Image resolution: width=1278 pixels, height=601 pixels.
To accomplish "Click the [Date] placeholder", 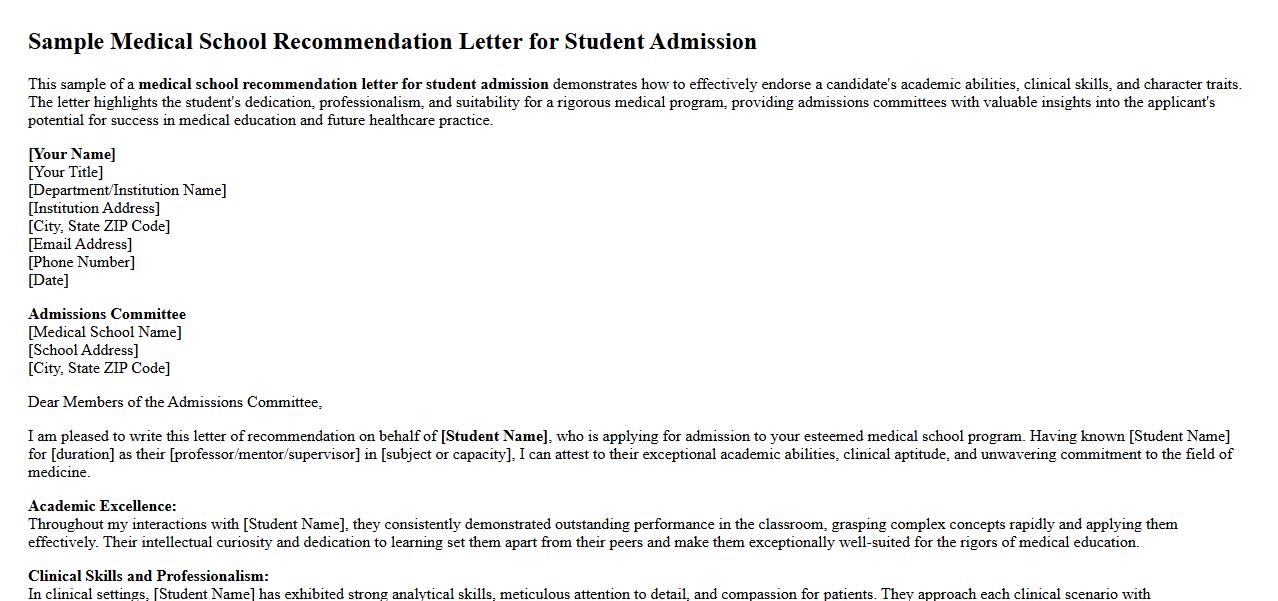I will [48, 280].
